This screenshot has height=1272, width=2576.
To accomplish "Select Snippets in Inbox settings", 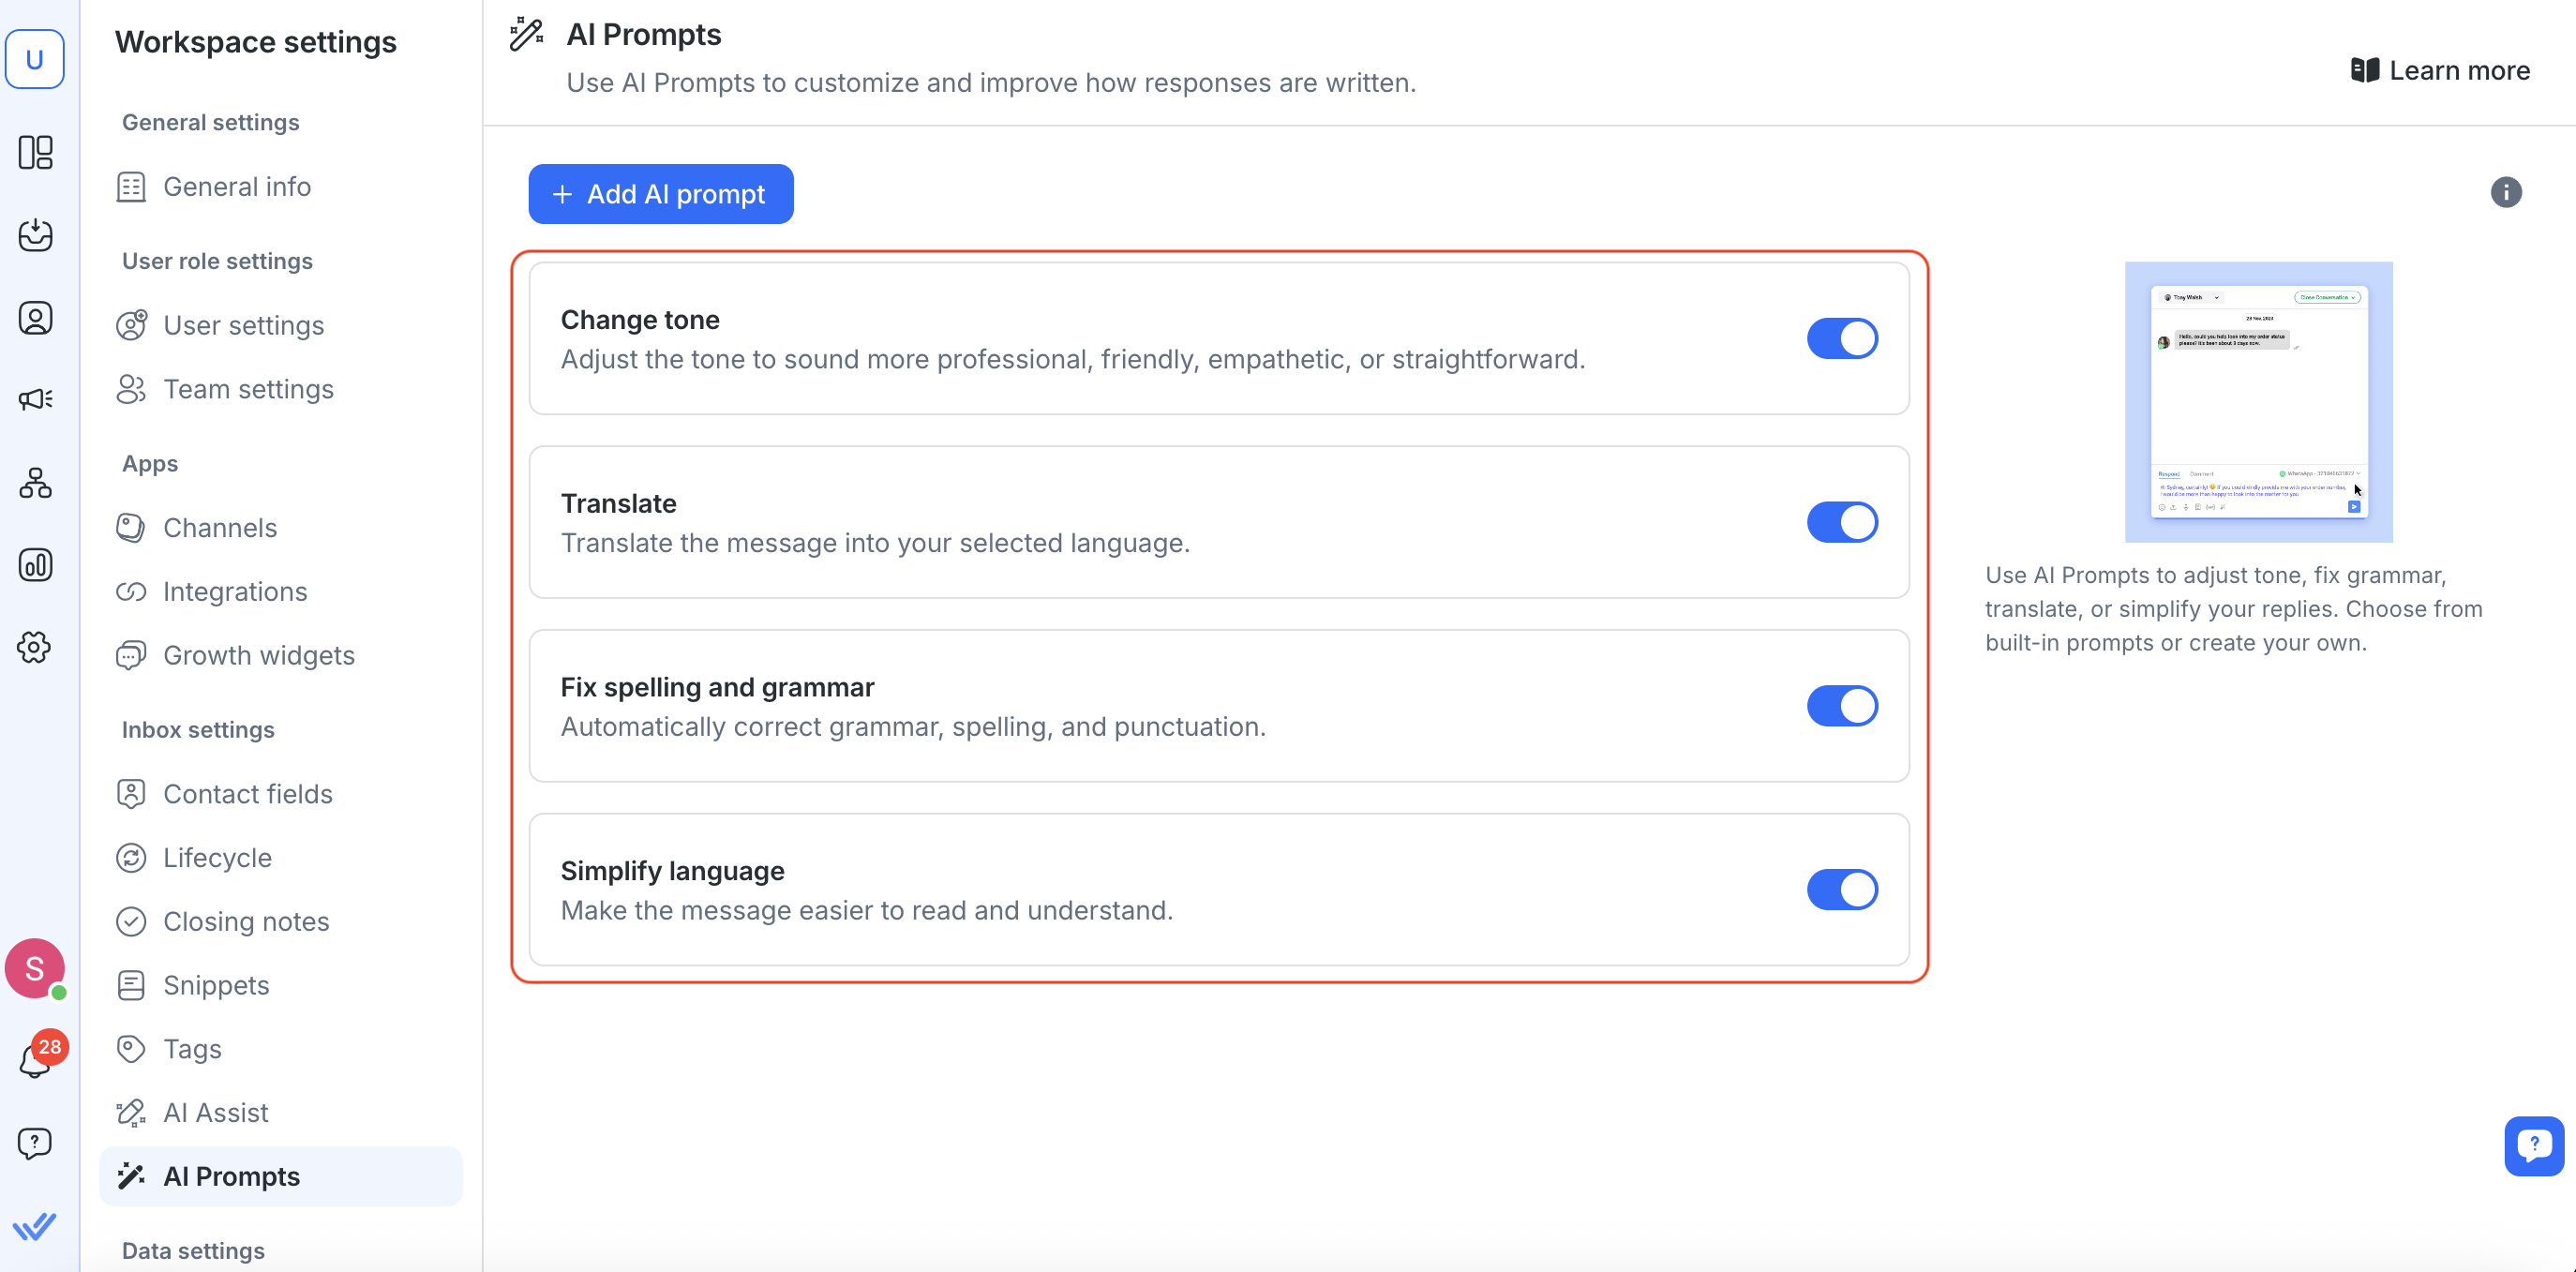I will pyautogui.click(x=216, y=985).
